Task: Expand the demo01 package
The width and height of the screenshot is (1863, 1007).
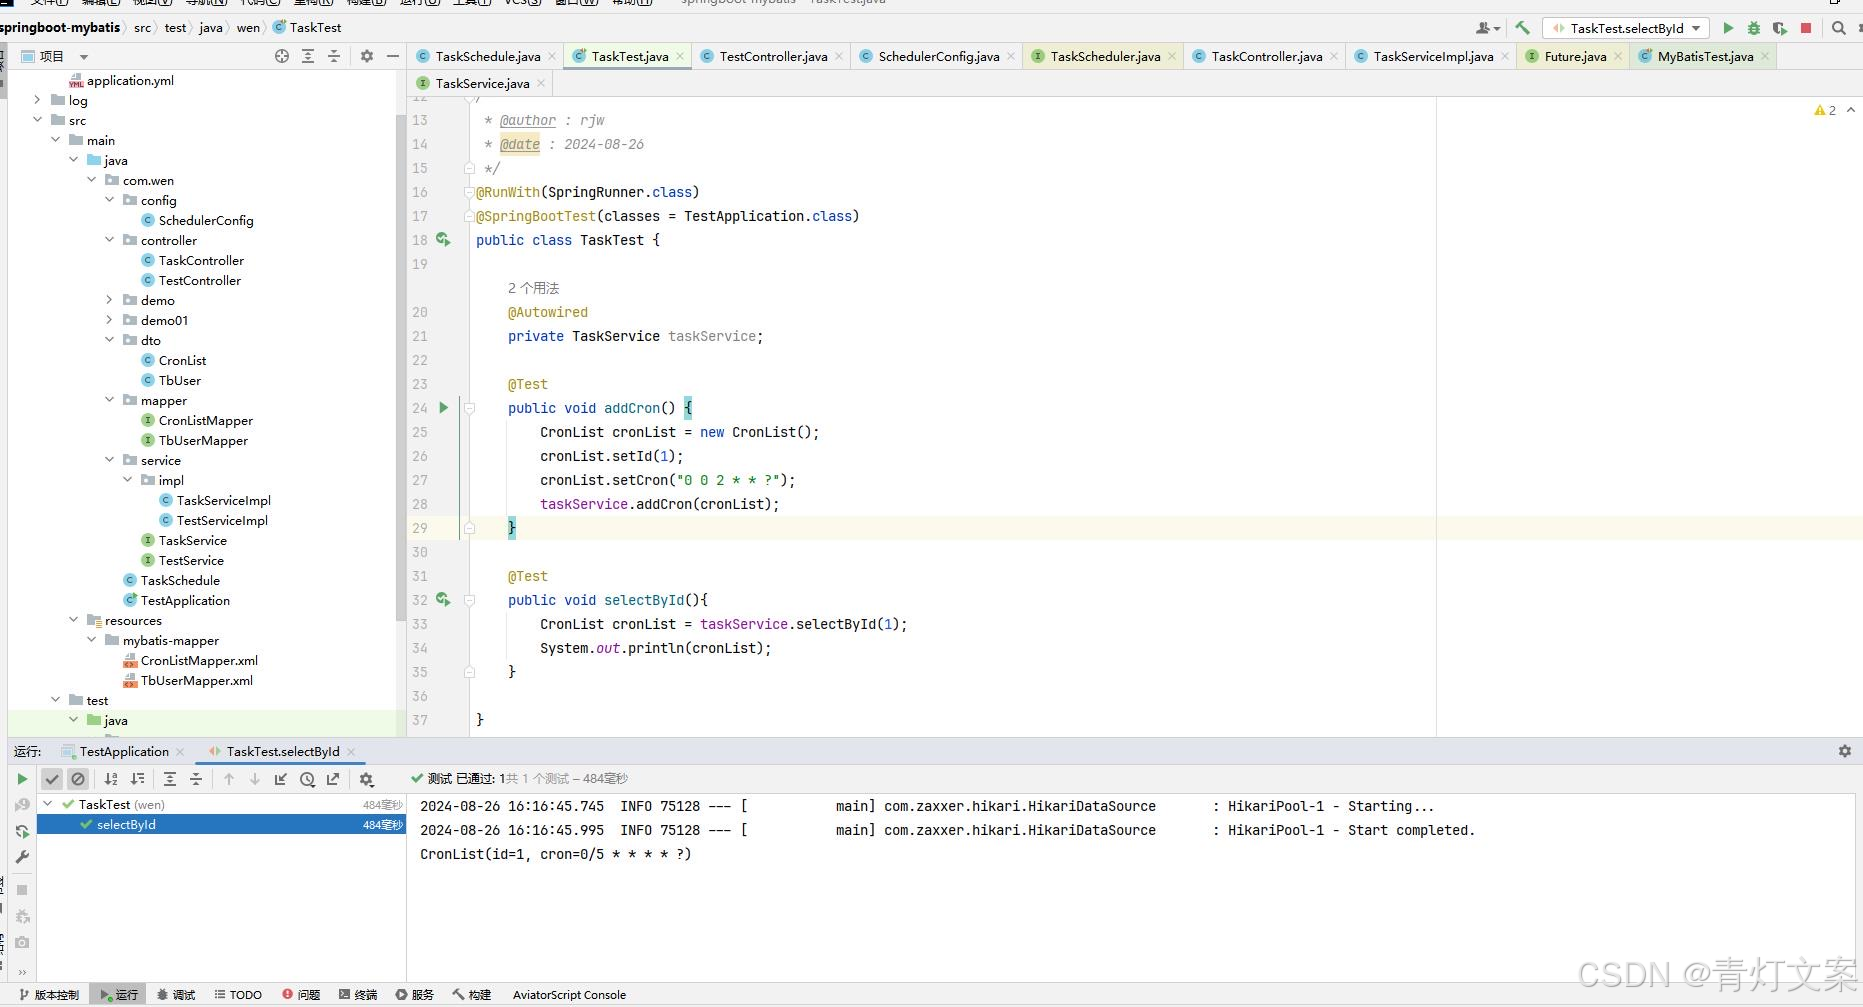Action: (x=109, y=320)
